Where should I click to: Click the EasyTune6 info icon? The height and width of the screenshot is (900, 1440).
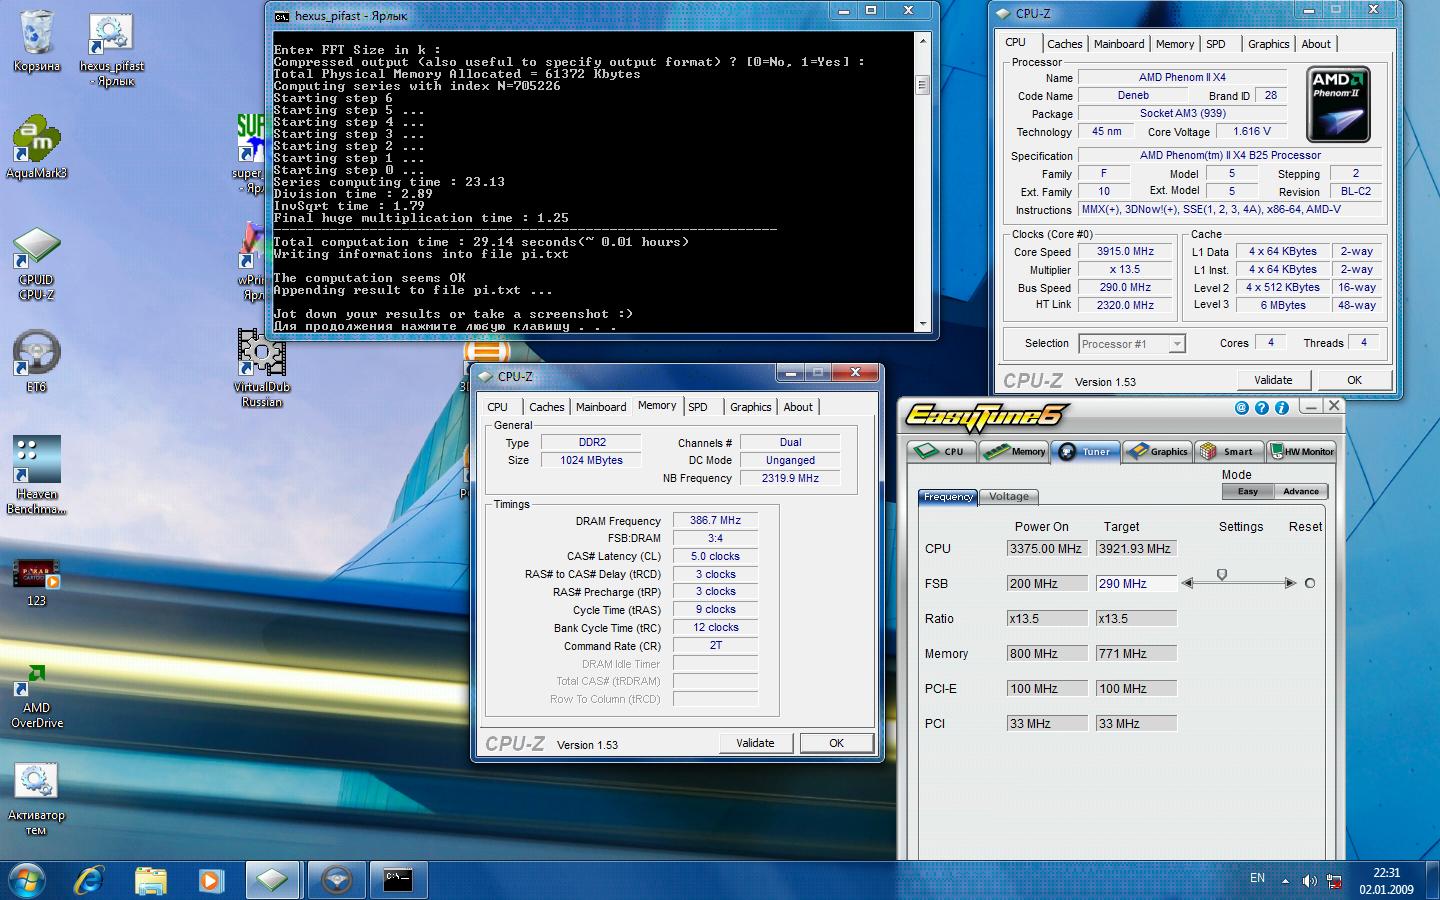click(x=1282, y=407)
